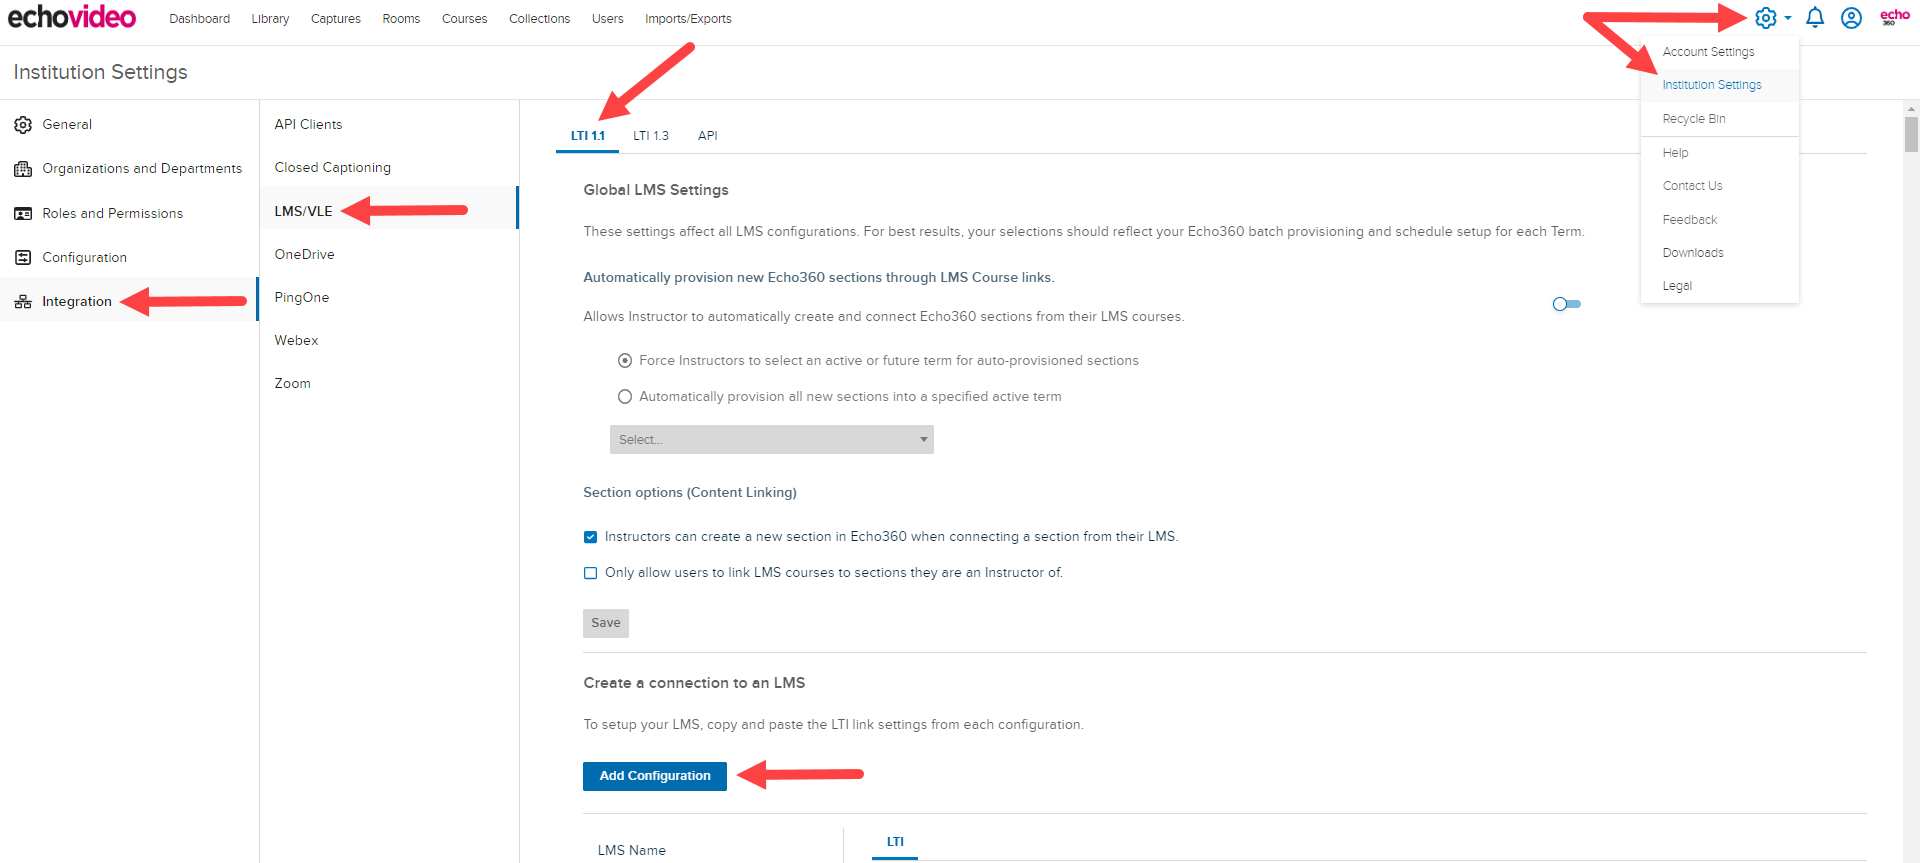Screen dimensions: 1920x863
Task: Uncheck Instructors can create a new section
Action: coord(590,537)
